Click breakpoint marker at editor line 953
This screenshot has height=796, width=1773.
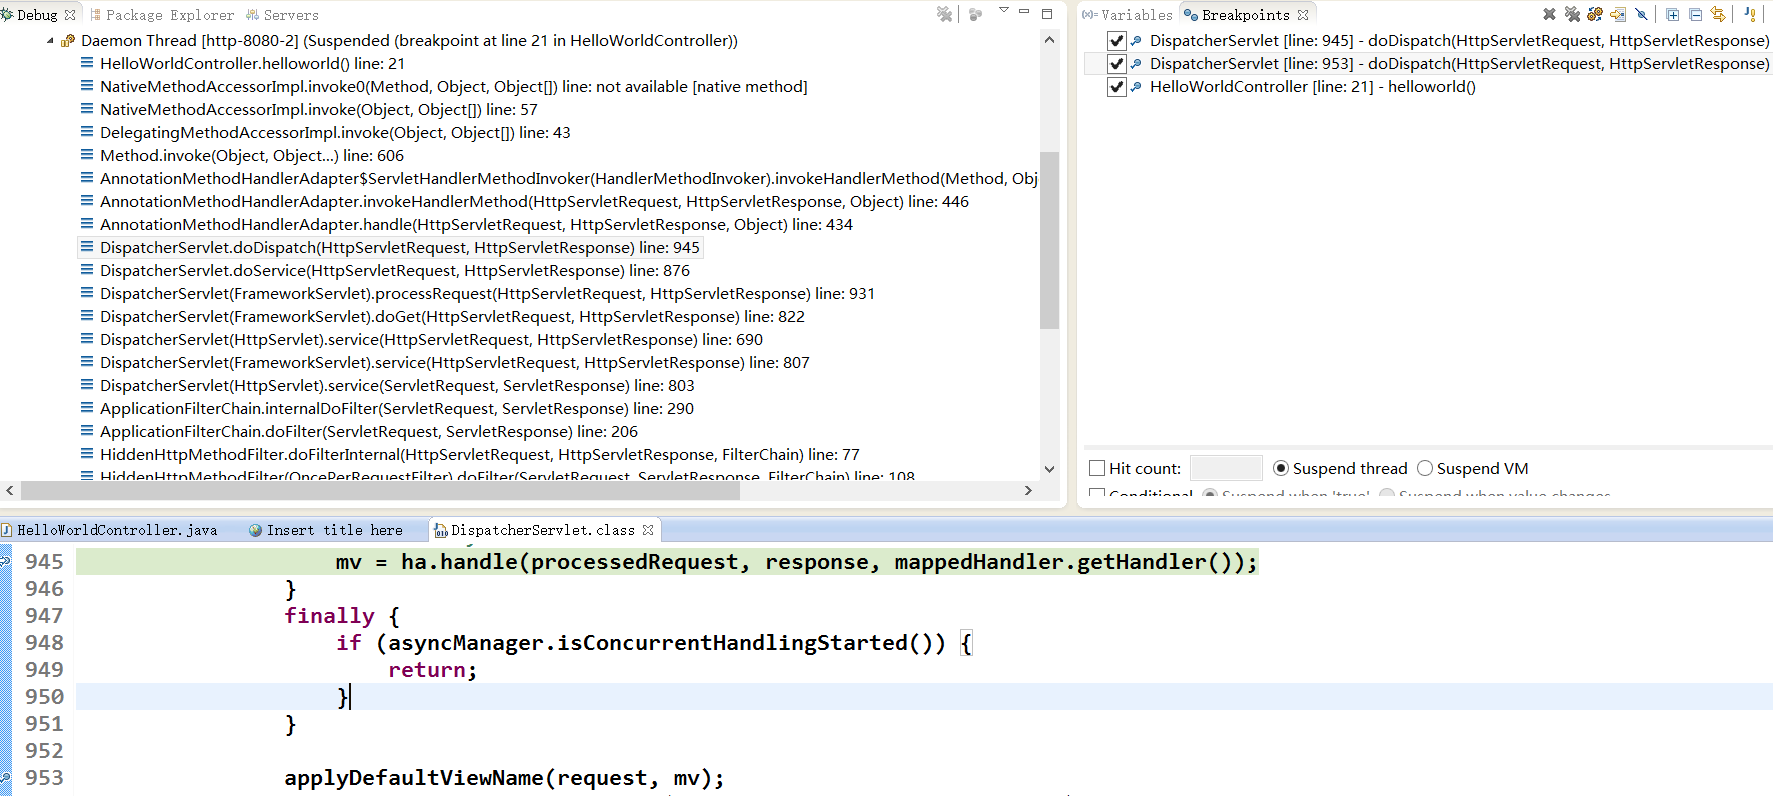pyautogui.click(x=5, y=778)
